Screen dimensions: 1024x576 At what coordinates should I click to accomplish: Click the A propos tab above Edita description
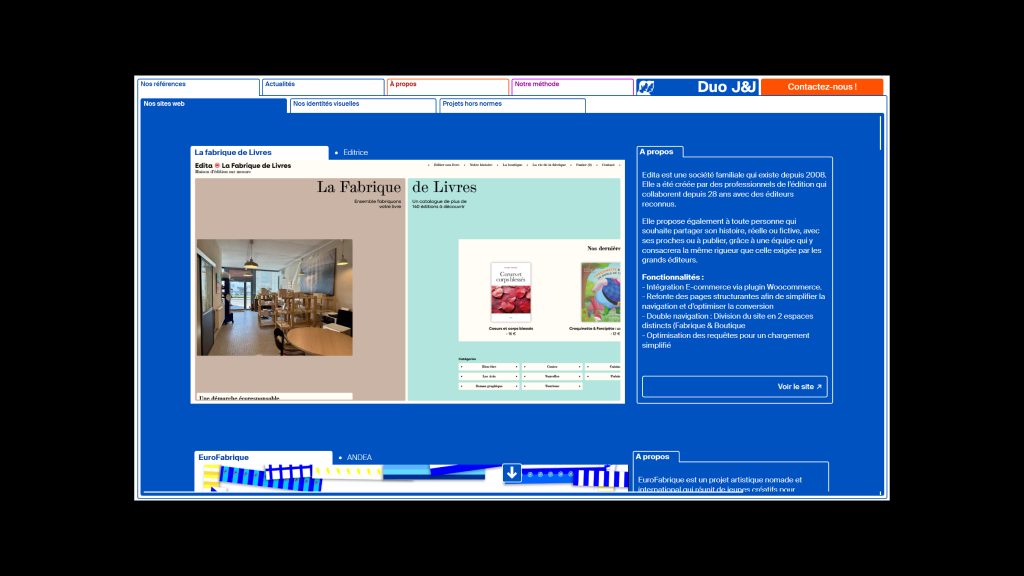tap(660, 152)
